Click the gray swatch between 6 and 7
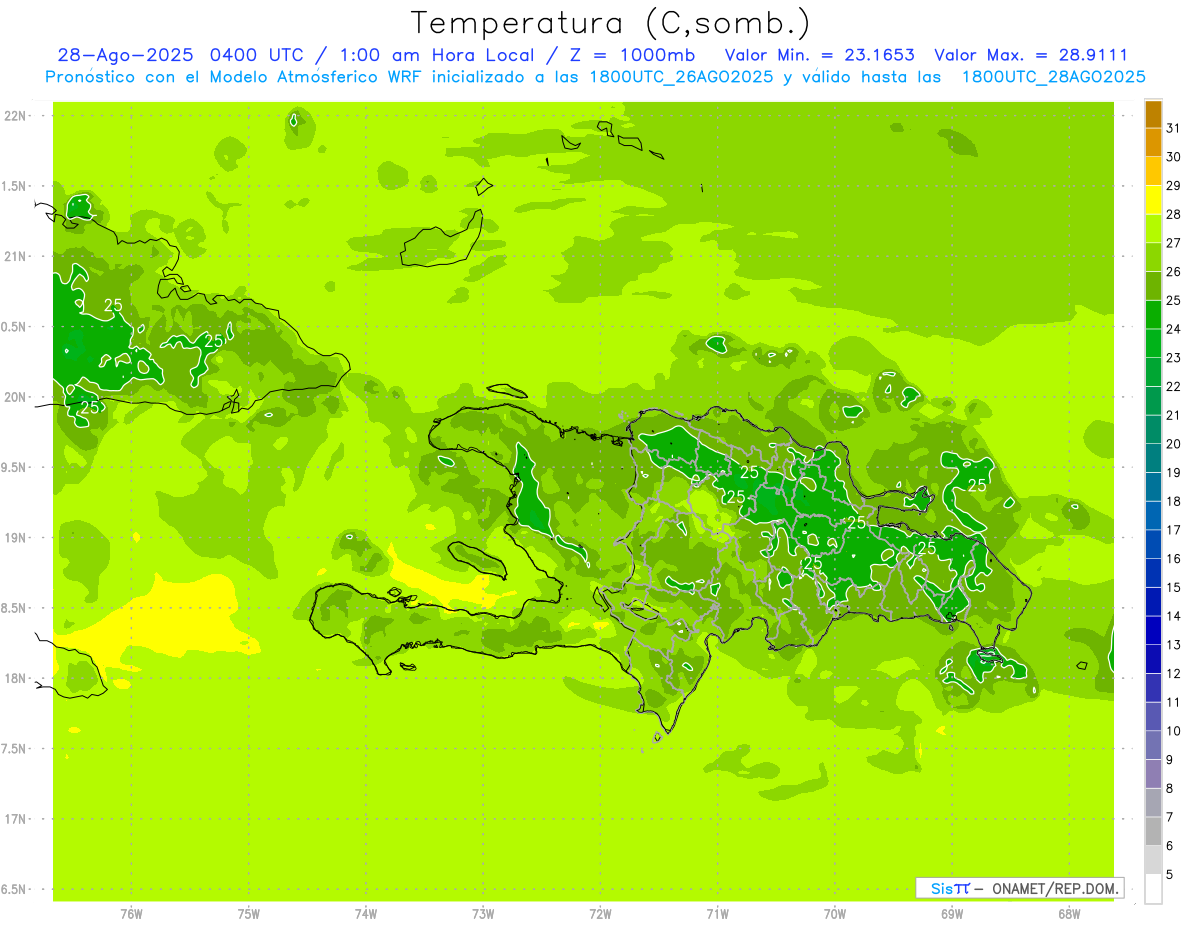The image size is (1200, 927). pyautogui.click(x=1154, y=831)
